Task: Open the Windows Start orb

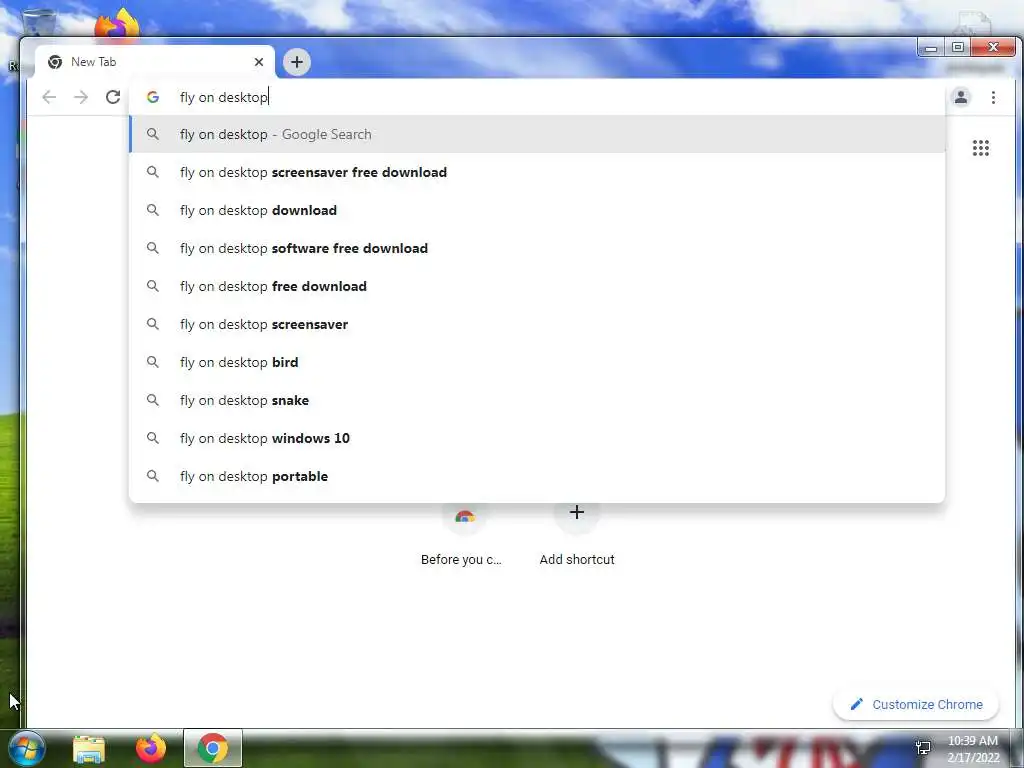Action: click(26, 748)
